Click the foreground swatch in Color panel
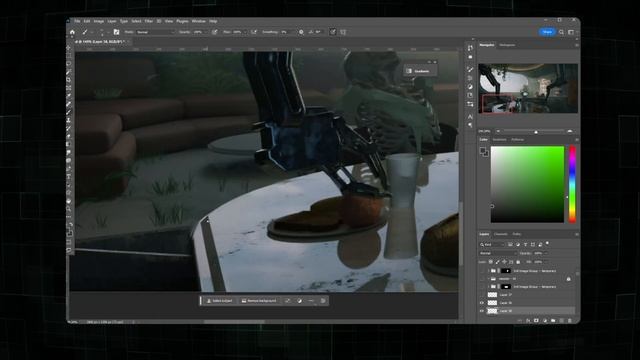640x360 pixels. point(482,151)
